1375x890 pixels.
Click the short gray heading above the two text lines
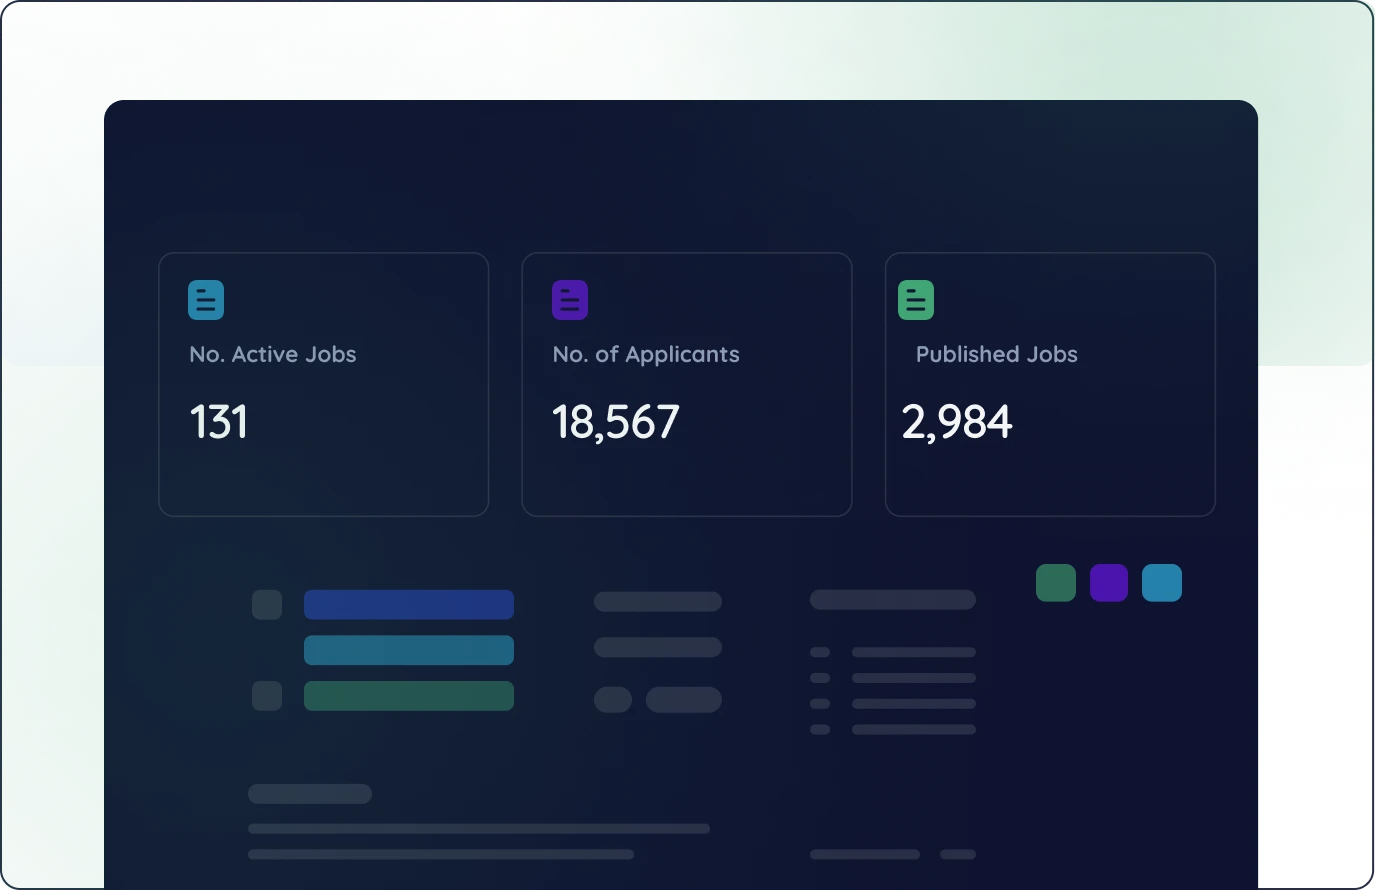(x=310, y=794)
